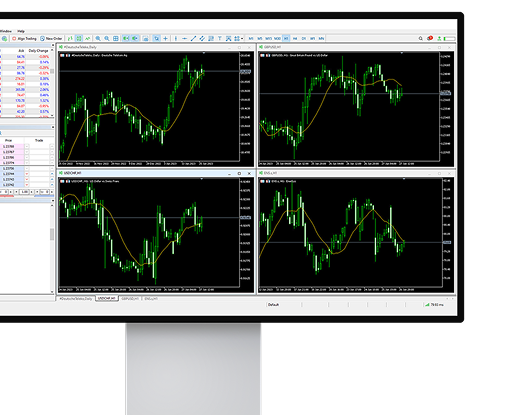Click the chart screenshot camera icon
The image size is (509, 415).
[145, 39]
